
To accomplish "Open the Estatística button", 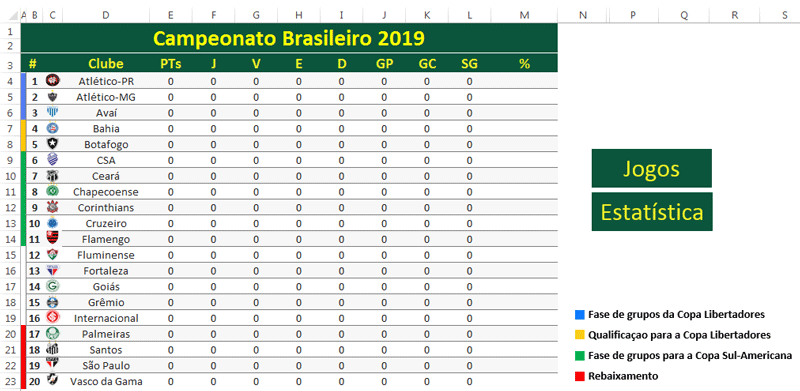I will 652,212.
